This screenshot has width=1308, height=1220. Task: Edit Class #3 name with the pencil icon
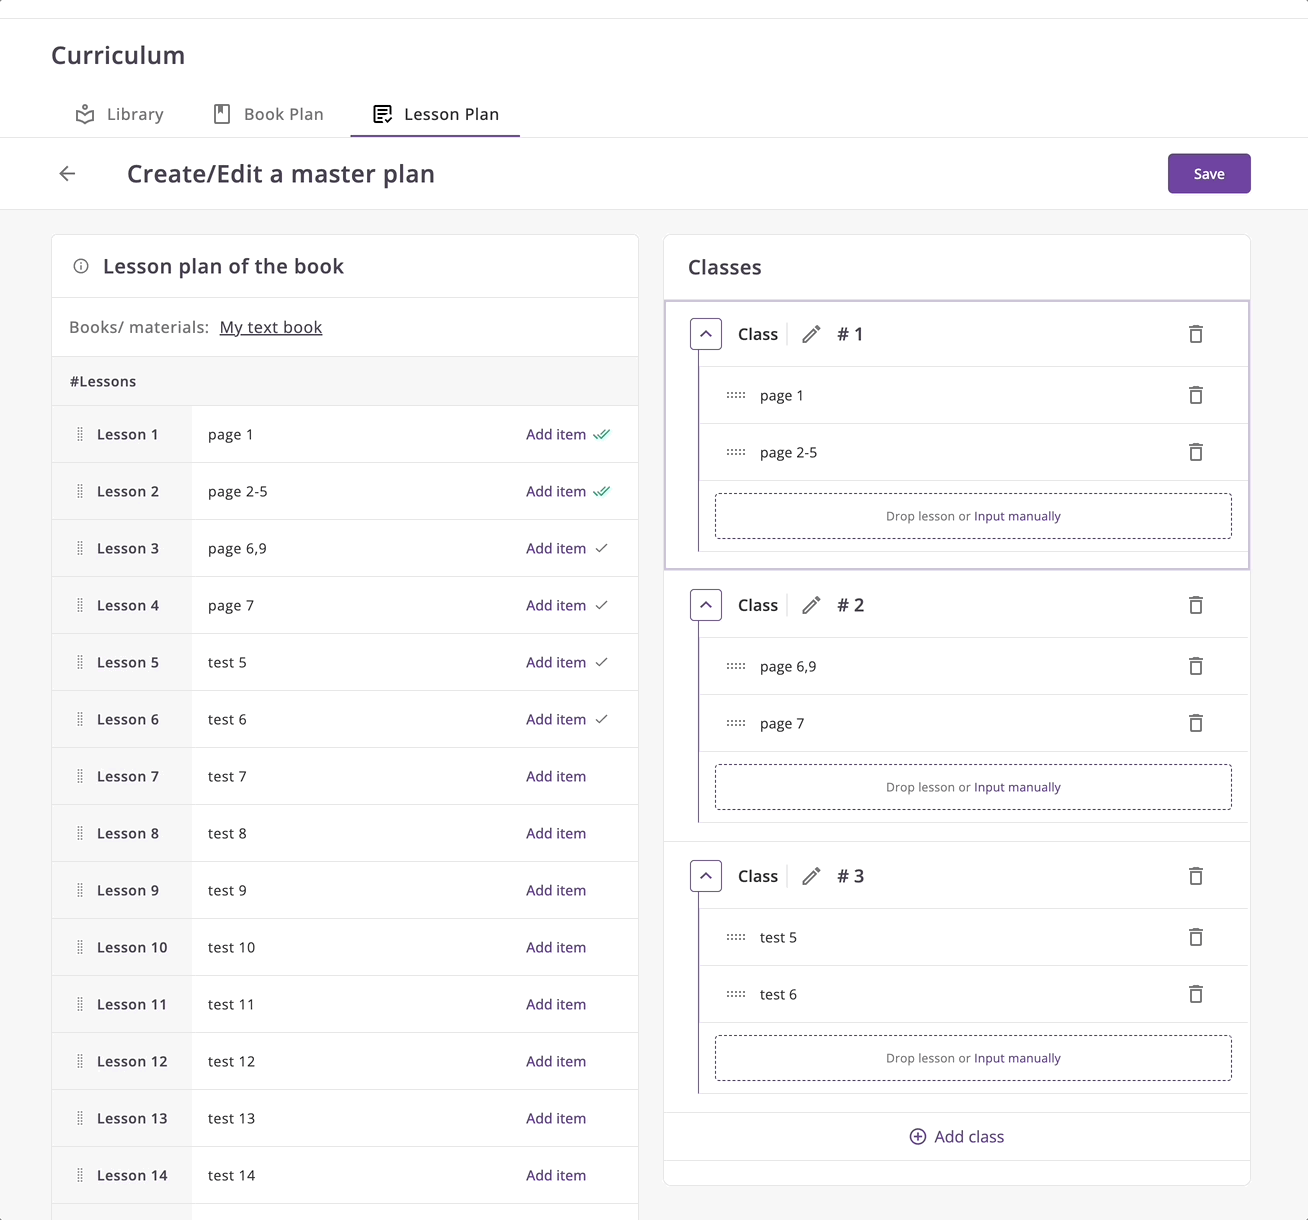[811, 876]
